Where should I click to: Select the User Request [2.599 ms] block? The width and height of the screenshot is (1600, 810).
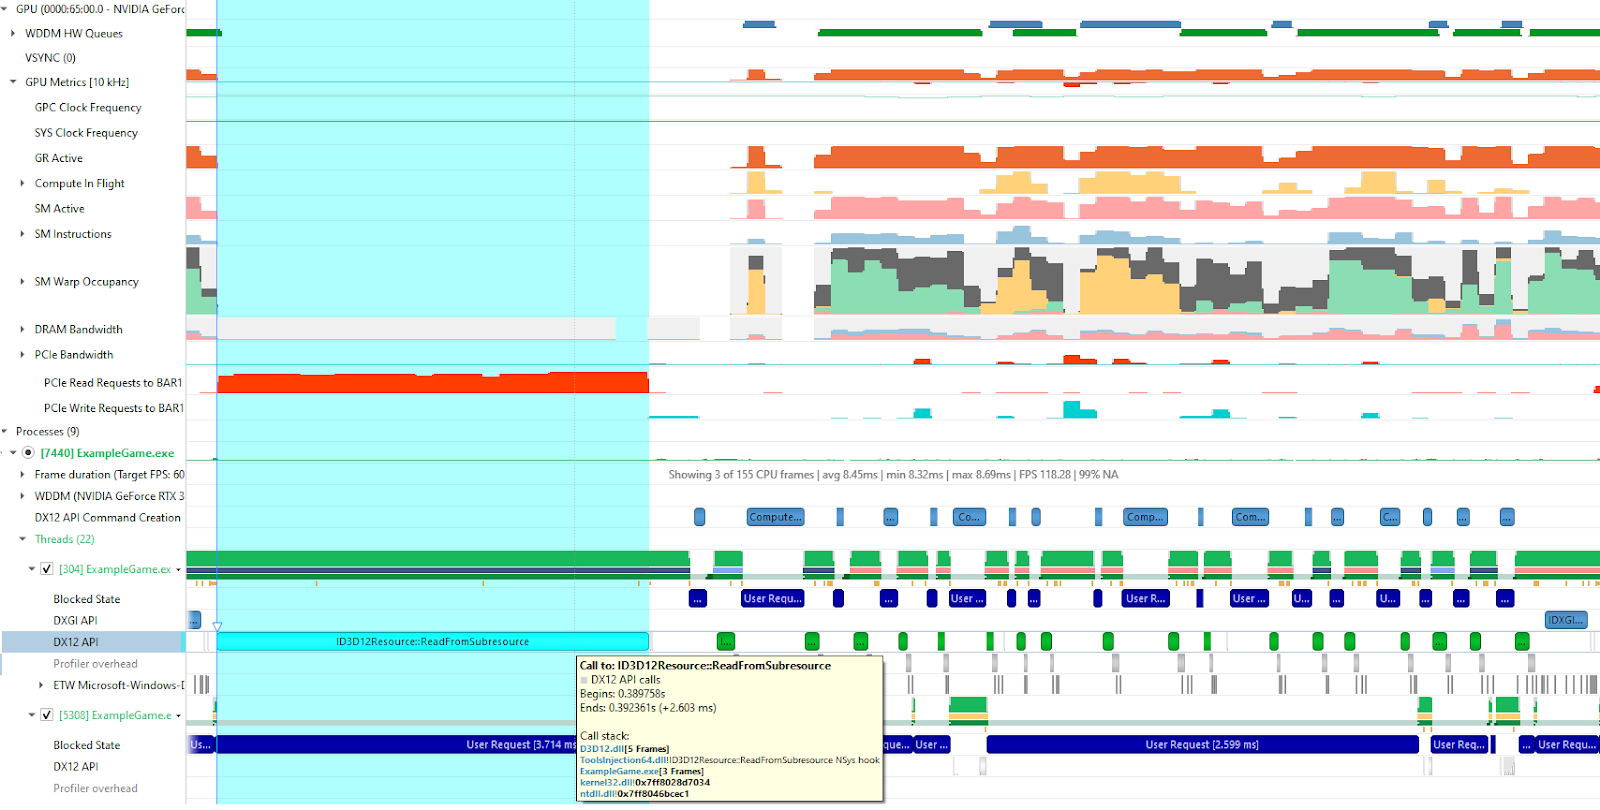tap(1201, 745)
